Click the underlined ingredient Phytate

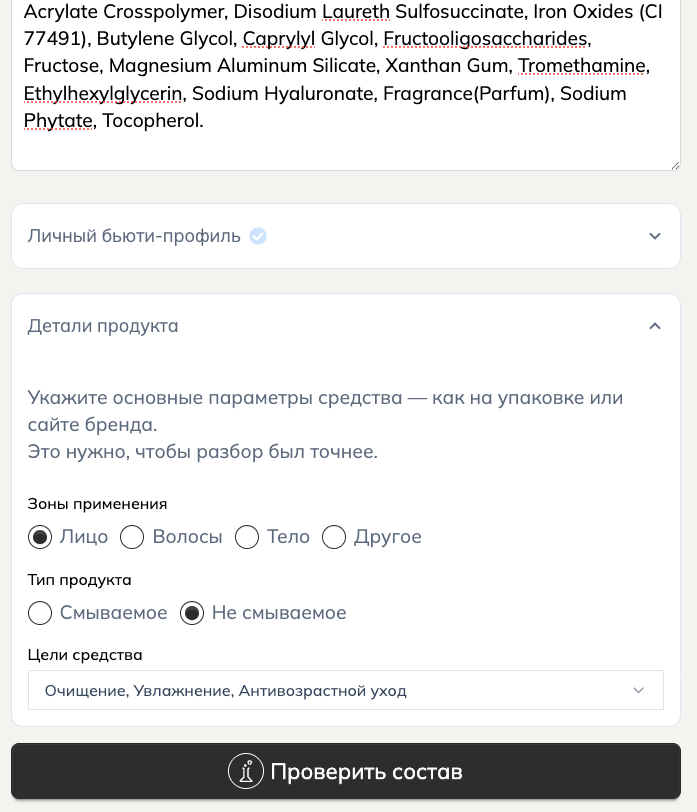point(58,121)
